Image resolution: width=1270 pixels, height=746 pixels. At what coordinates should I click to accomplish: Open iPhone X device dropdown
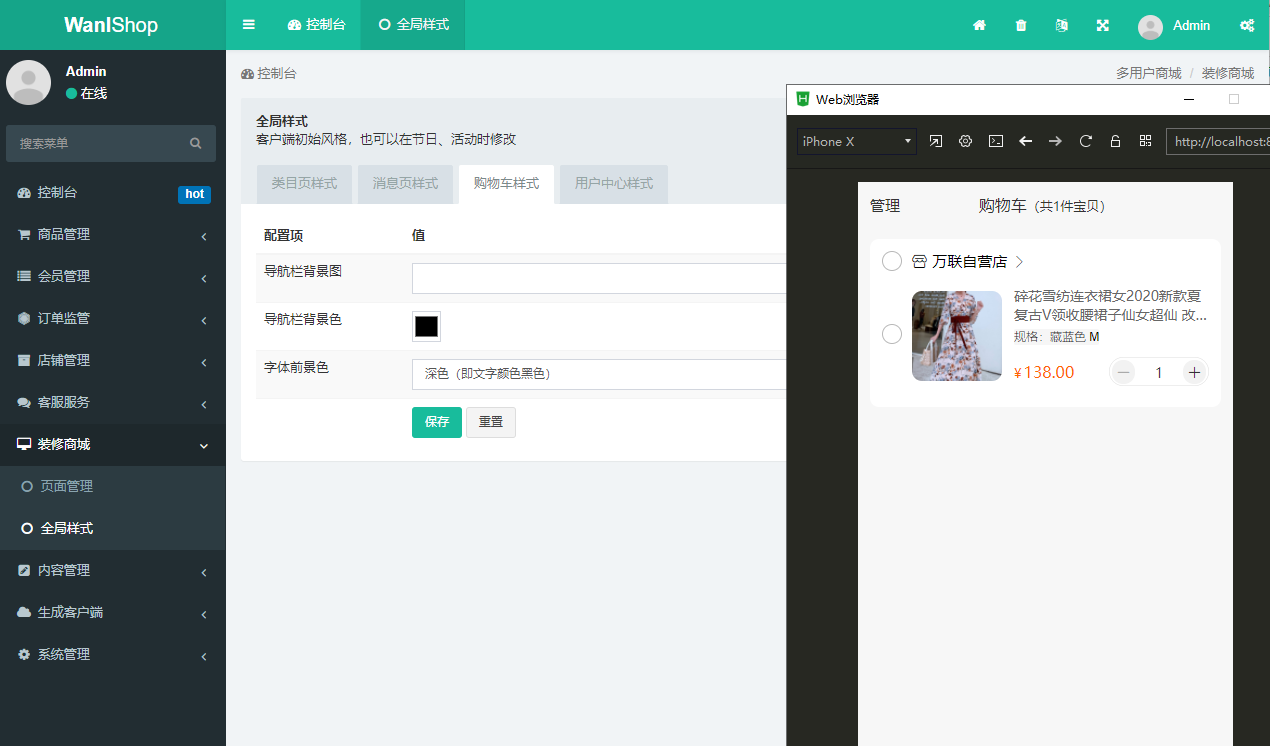[x=857, y=141]
